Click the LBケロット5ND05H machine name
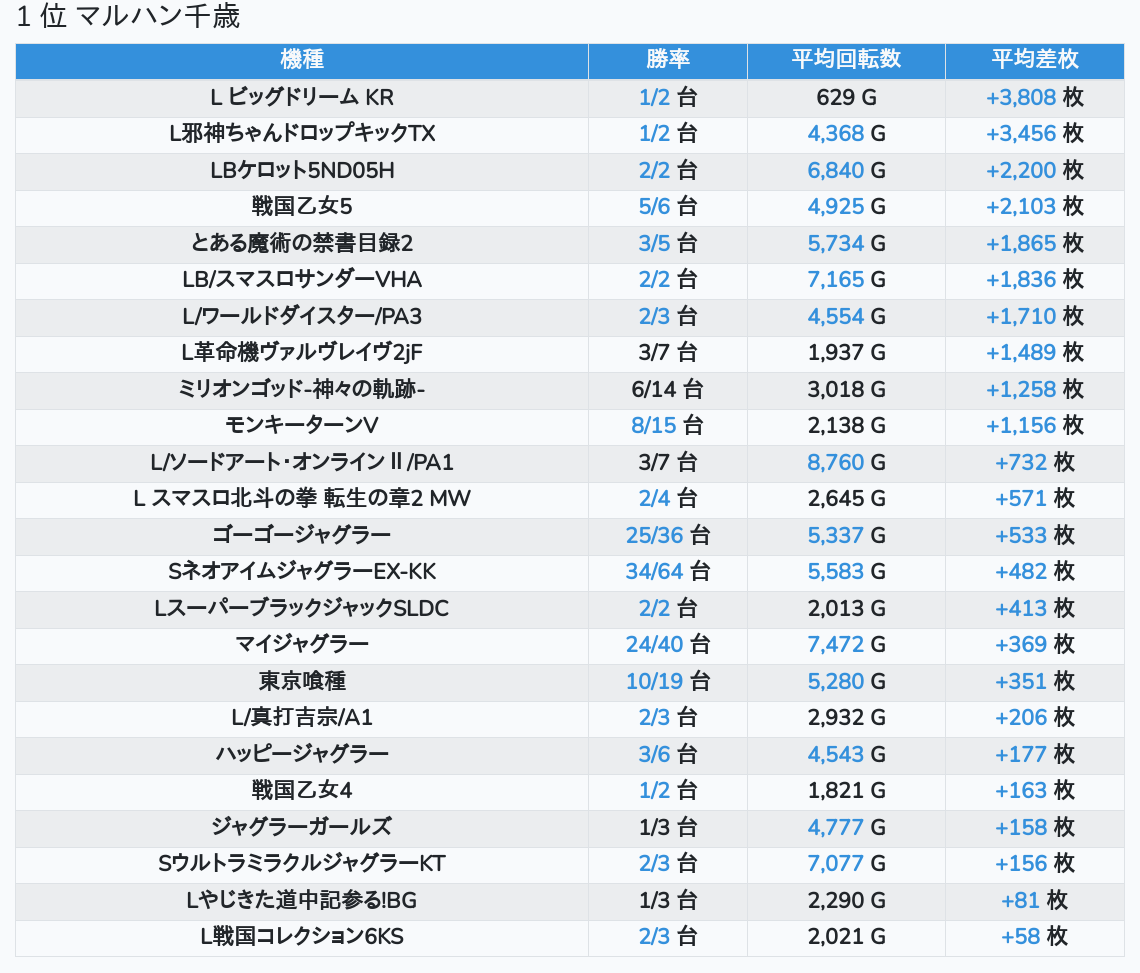The height and width of the screenshot is (973, 1140). click(x=302, y=170)
